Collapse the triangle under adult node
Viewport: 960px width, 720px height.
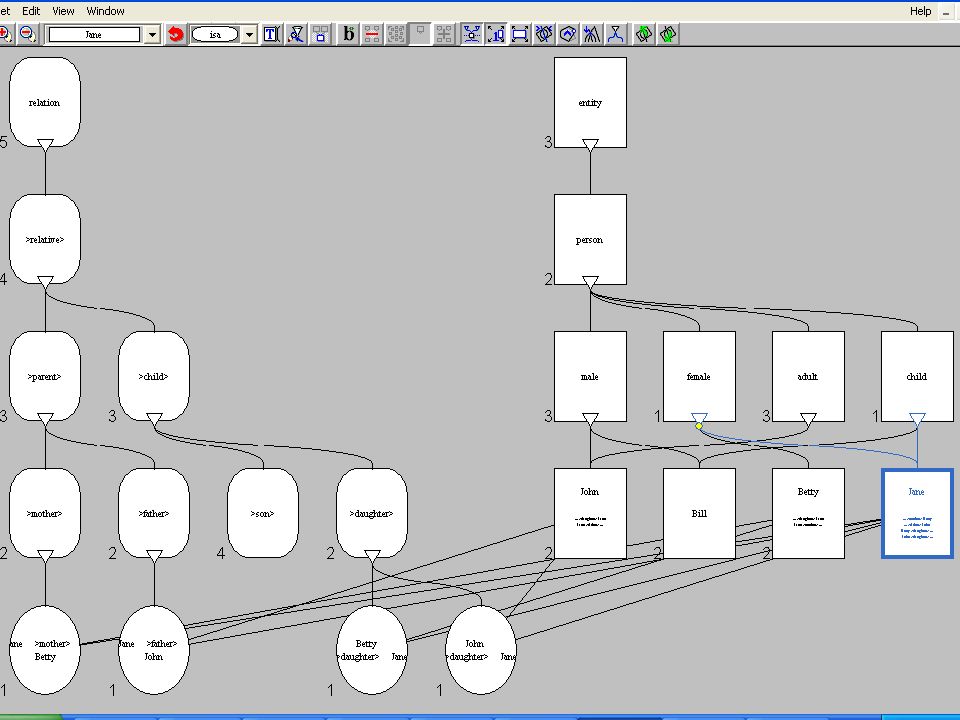(808, 419)
